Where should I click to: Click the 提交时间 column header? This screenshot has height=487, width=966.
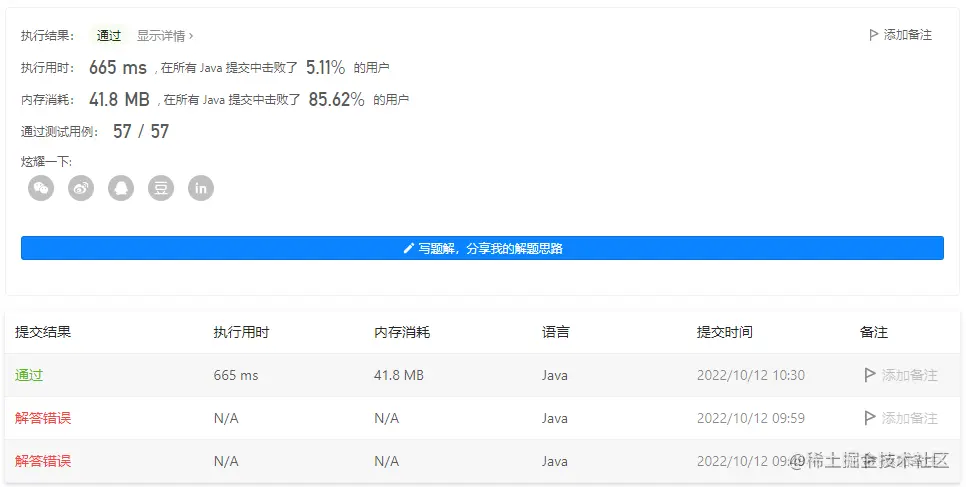pyautogui.click(x=724, y=332)
